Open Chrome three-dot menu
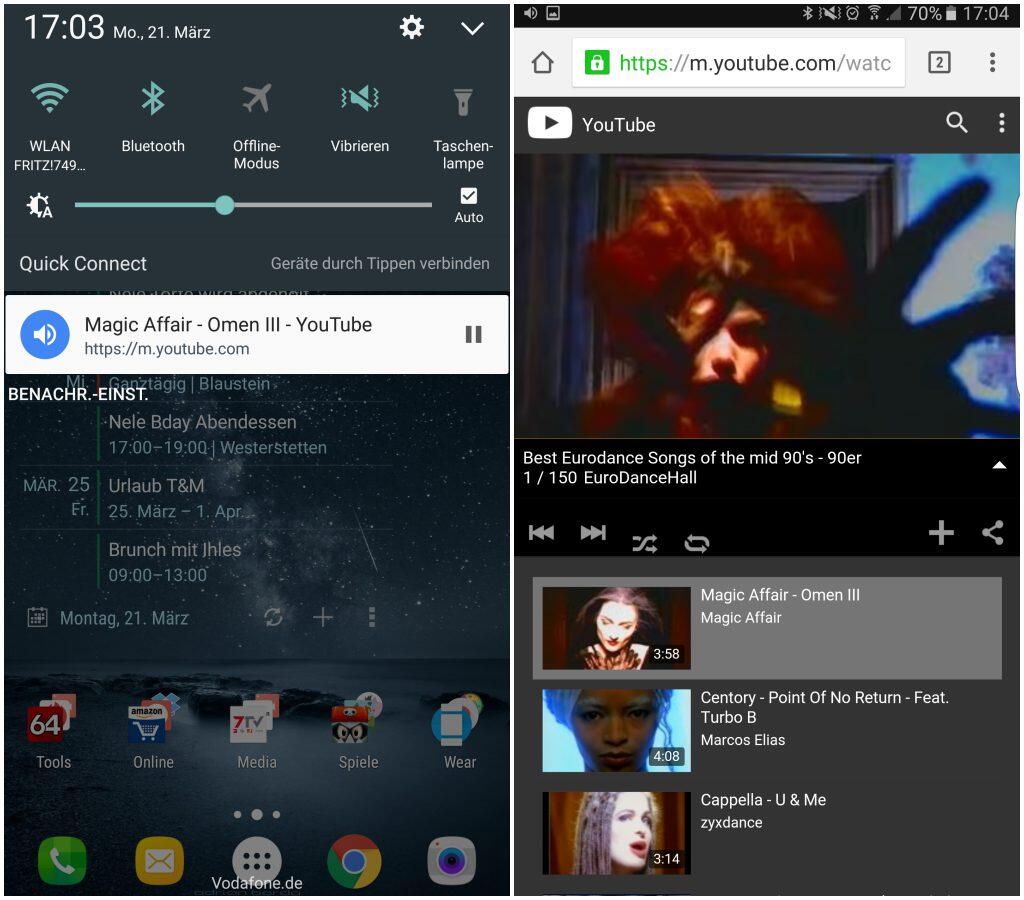Image resolution: width=1024 pixels, height=900 pixels. coord(992,63)
